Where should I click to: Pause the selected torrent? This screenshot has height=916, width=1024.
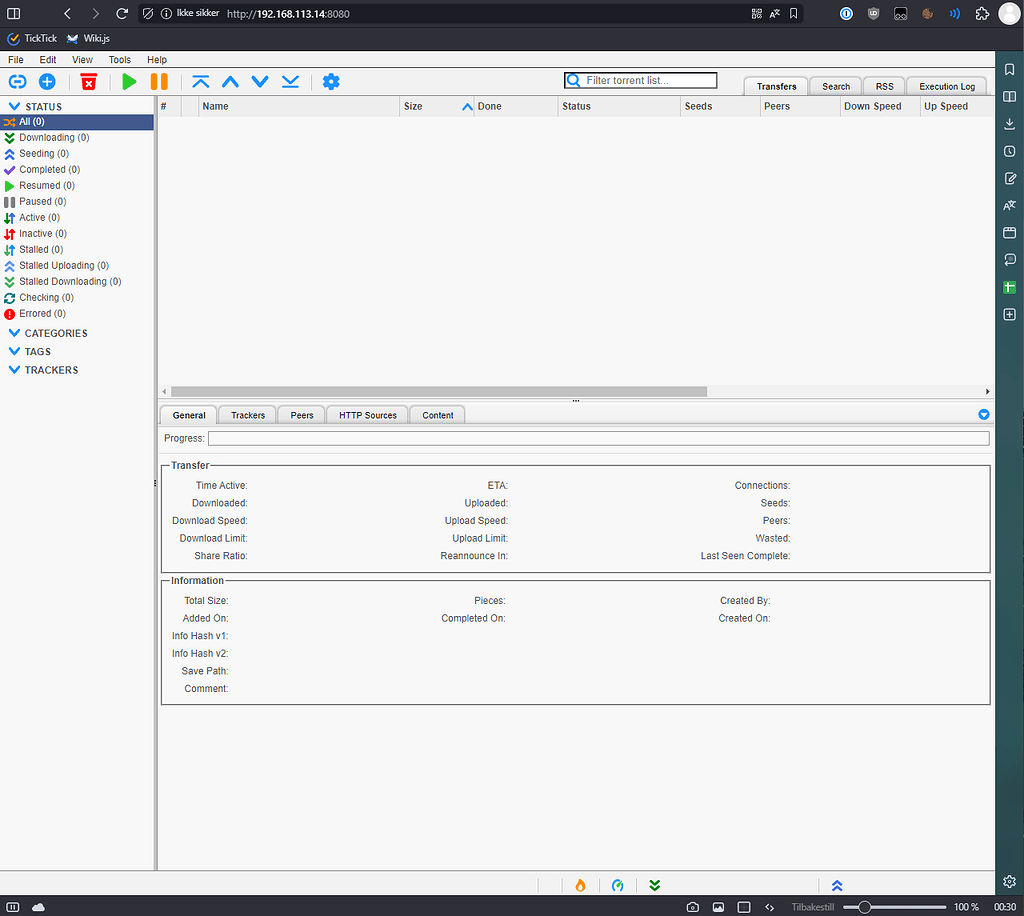160,82
